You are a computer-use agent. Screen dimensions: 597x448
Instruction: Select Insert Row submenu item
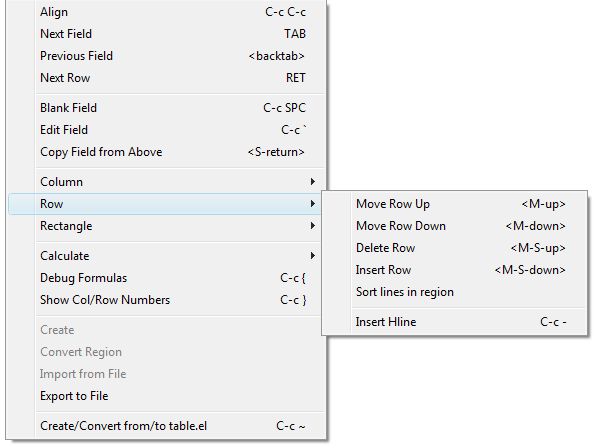[454, 270]
